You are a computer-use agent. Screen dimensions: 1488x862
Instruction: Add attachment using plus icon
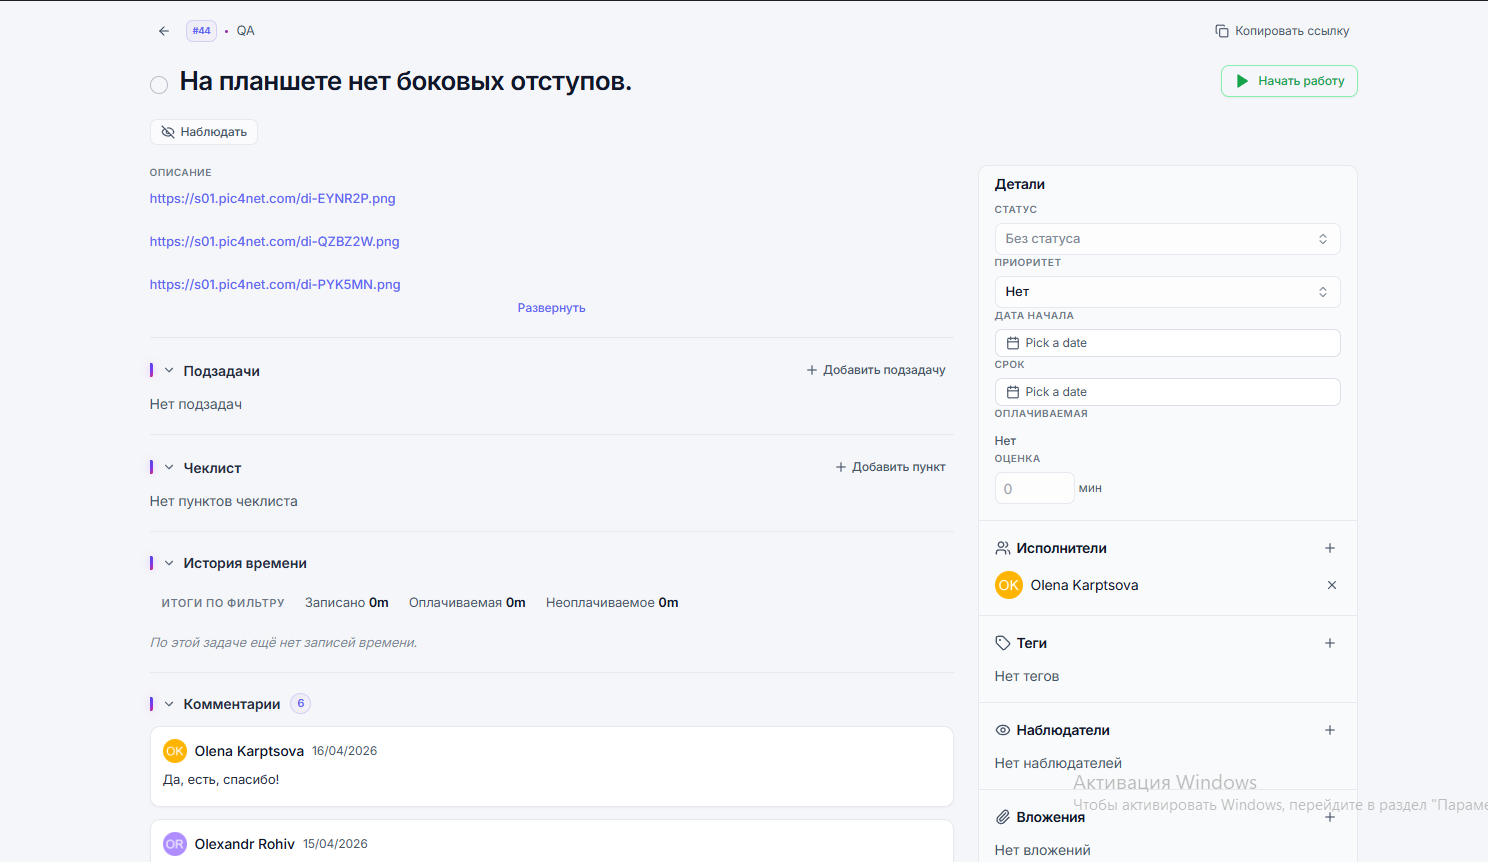click(1330, 817)
